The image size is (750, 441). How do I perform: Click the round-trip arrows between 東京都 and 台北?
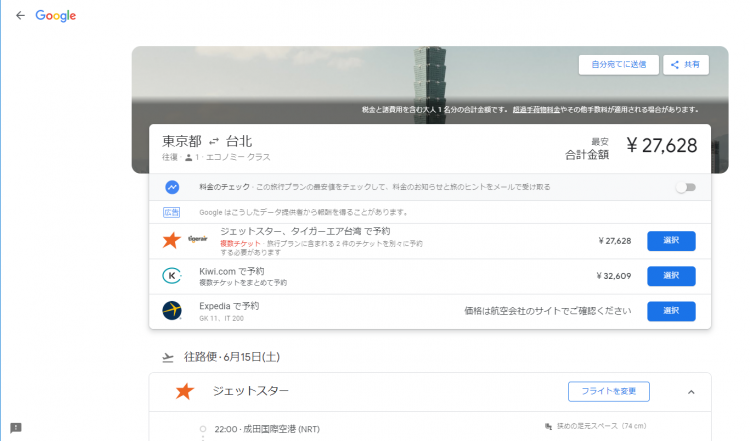[x=214, y=141]
